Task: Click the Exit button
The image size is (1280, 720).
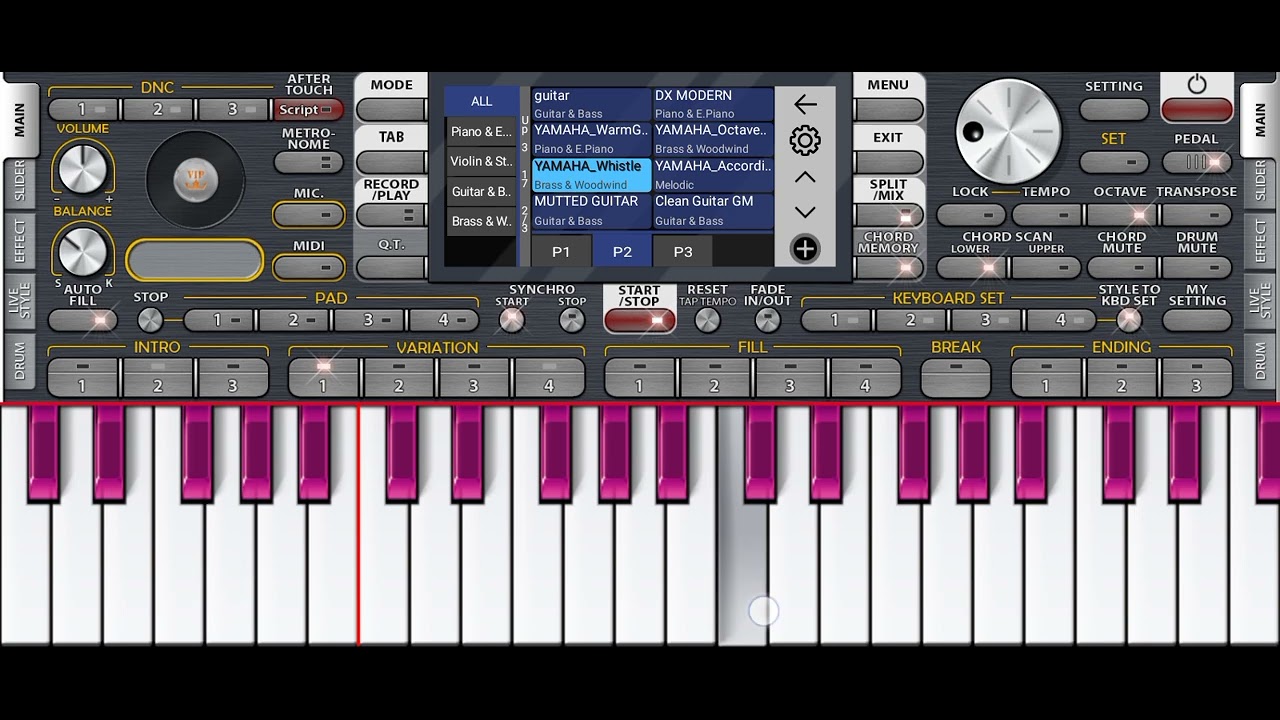Action: click(x=889, y=162)
